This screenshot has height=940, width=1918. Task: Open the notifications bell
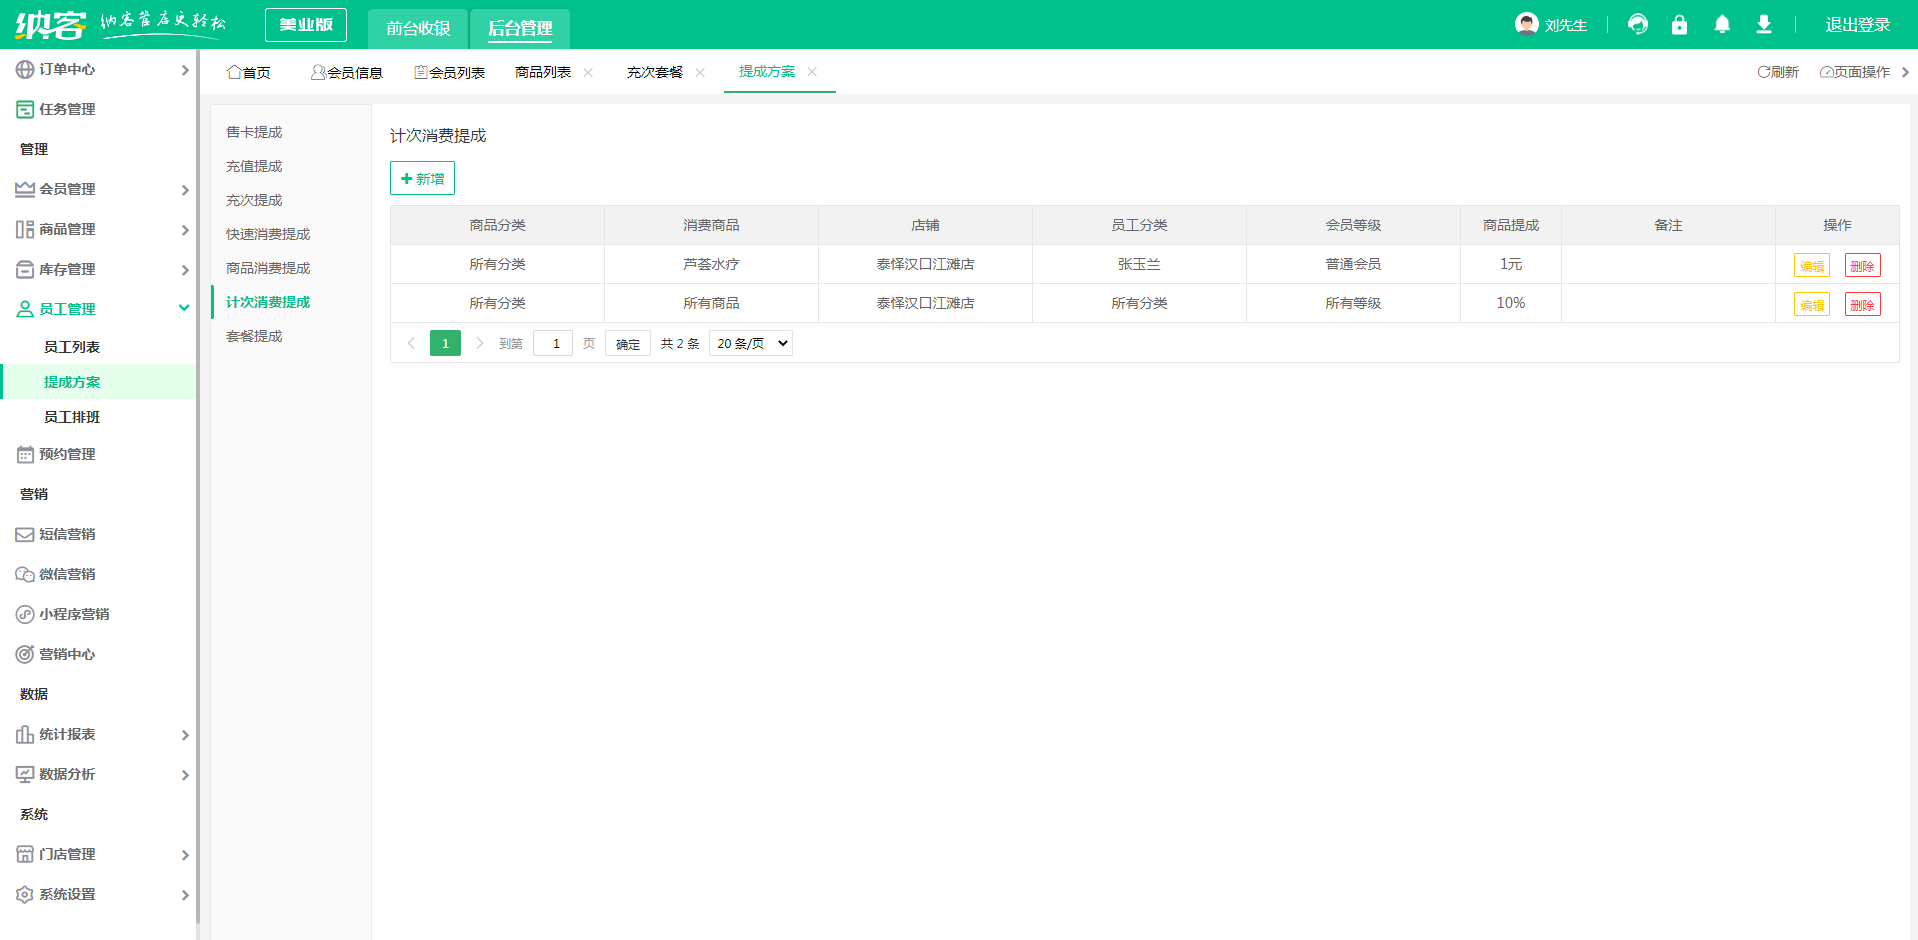click(1721, 25)
